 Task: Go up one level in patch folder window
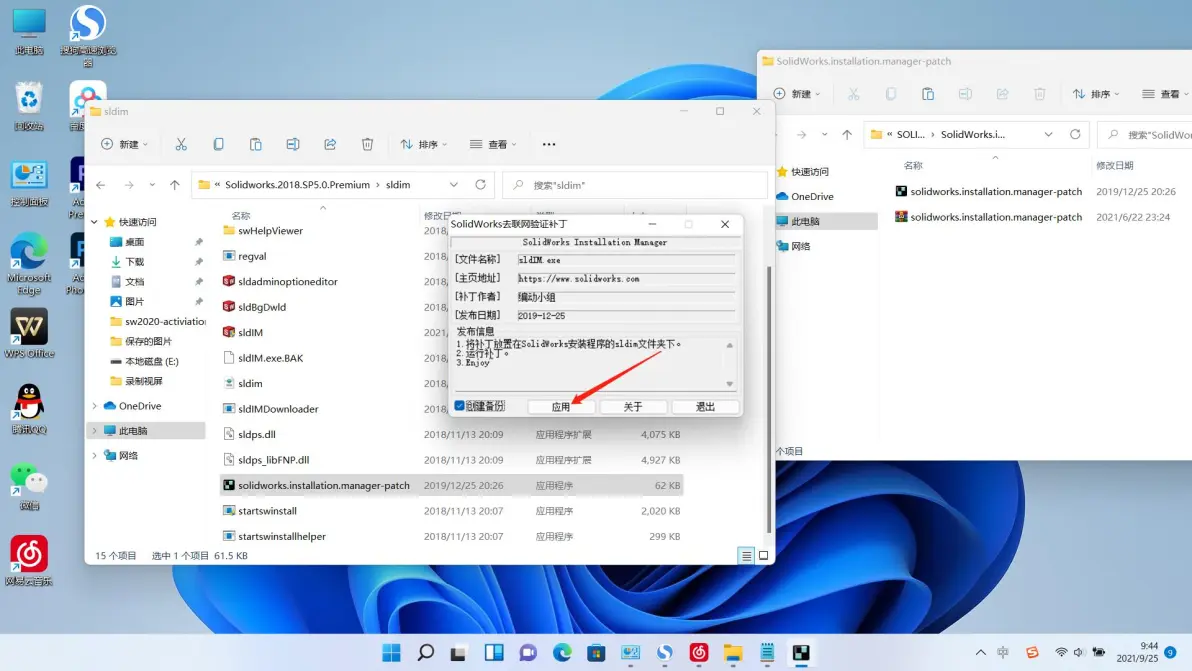tap(847, 135)
